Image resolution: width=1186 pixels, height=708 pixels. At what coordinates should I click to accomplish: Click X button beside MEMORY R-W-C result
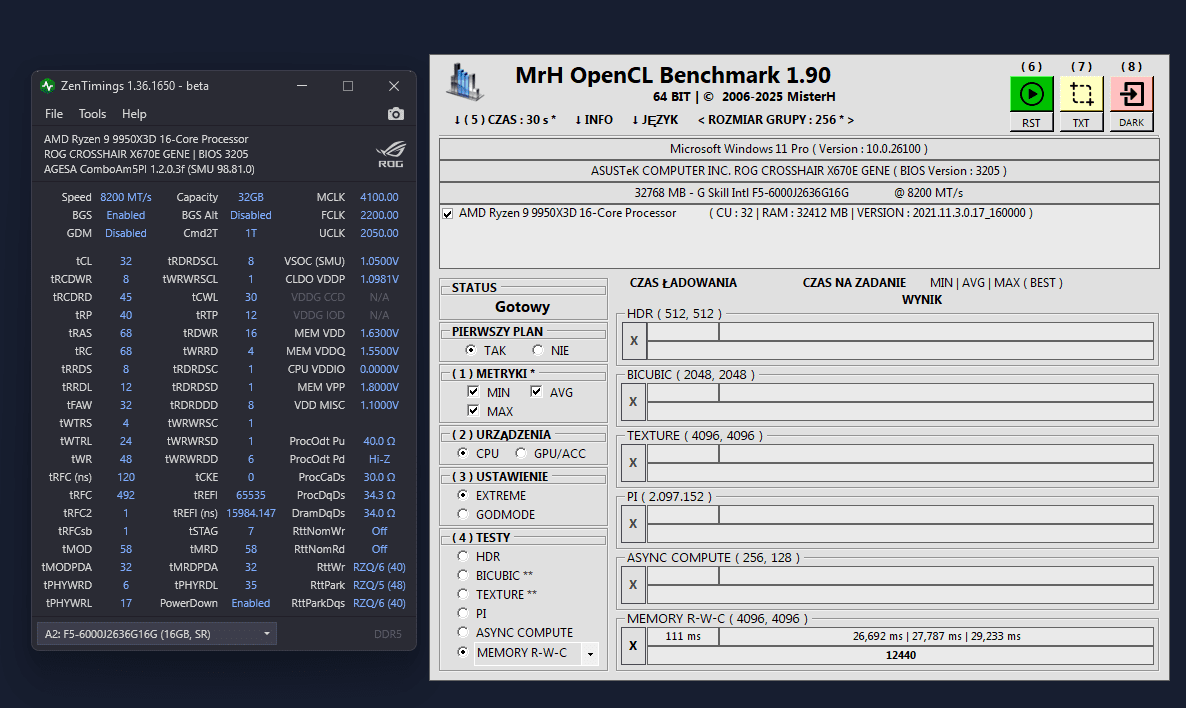coord(634,646)
